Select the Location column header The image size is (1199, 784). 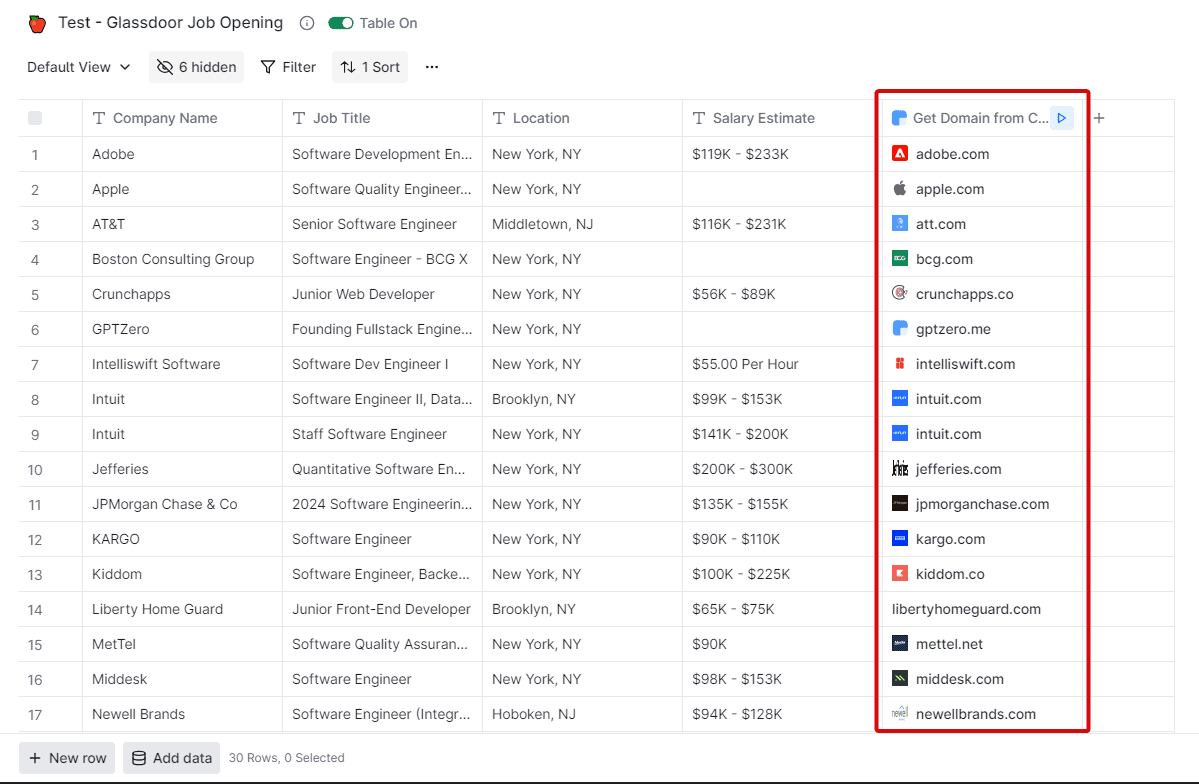click(x=583, y=118)
